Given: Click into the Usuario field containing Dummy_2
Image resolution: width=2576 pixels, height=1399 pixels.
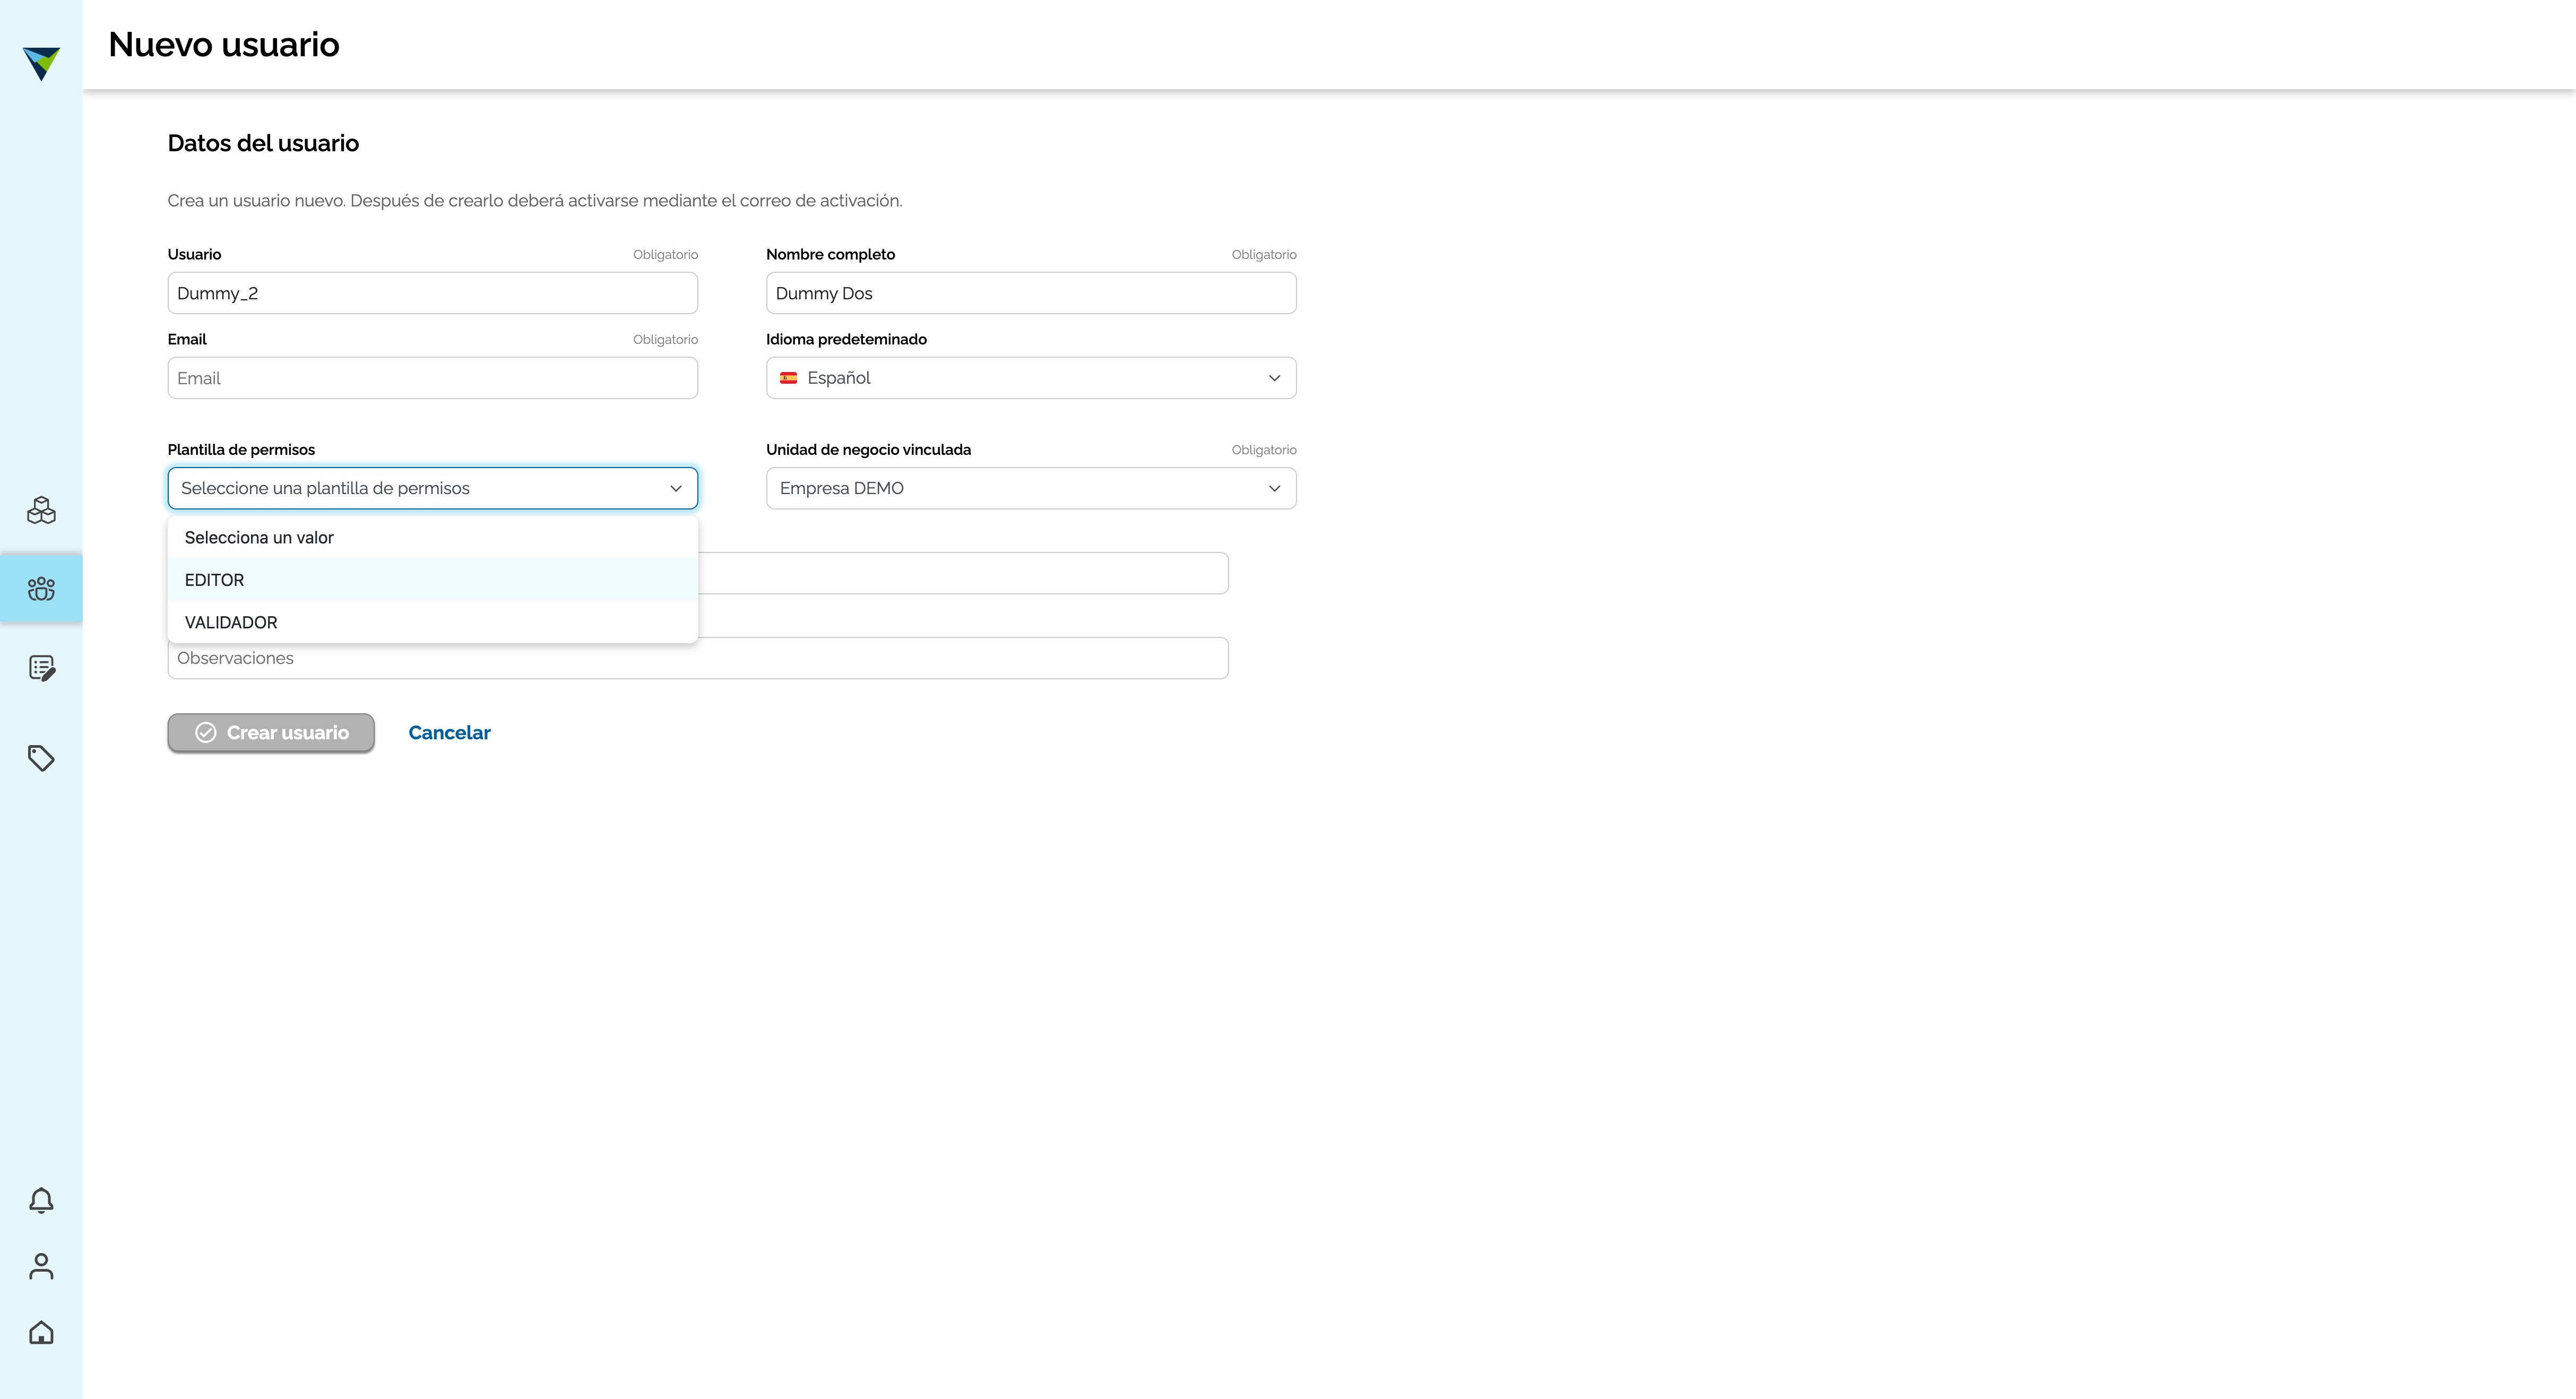Looking at the screenshot, I should click(433, 293).
